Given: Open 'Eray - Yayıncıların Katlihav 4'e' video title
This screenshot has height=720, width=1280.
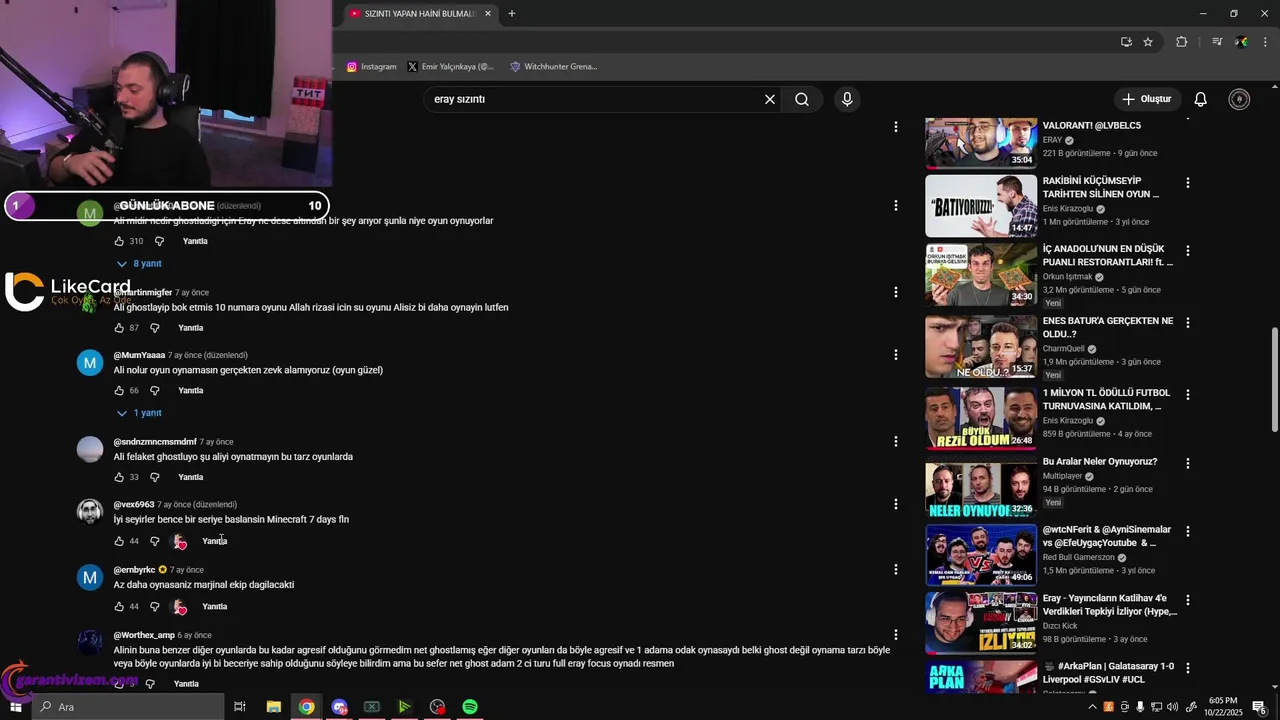Looking at the screenshot, I should (x=1110, y=605).
